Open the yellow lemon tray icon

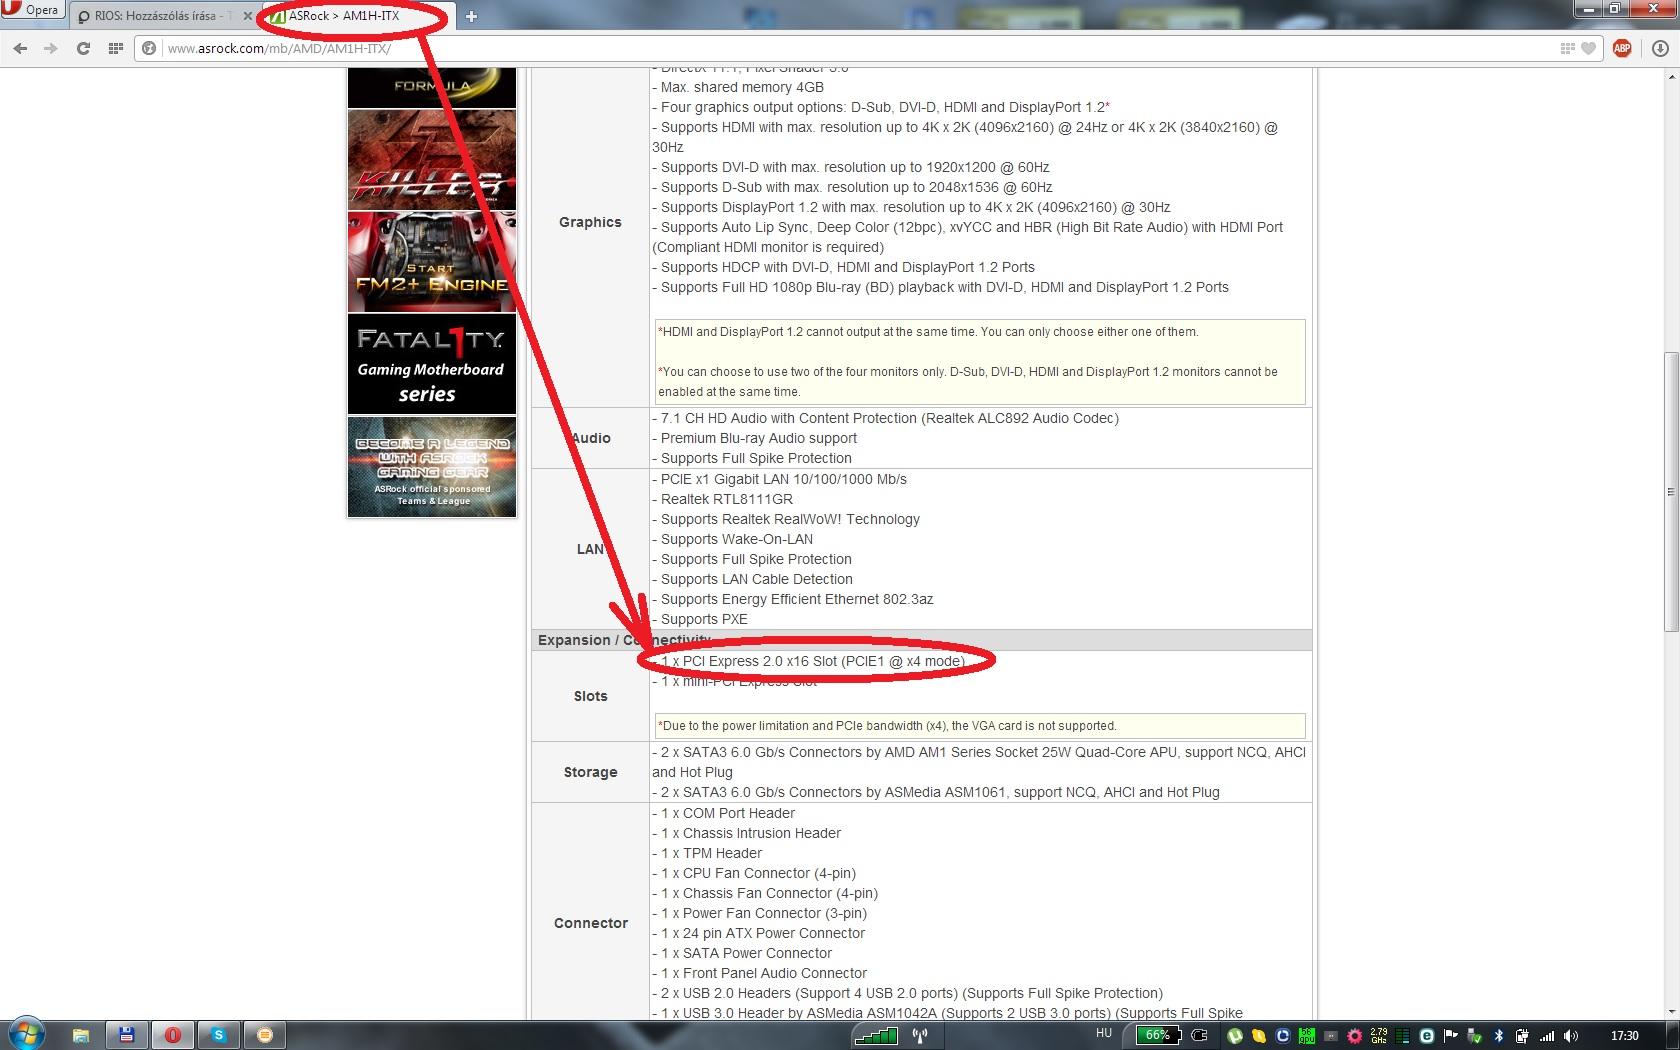1258,1036
